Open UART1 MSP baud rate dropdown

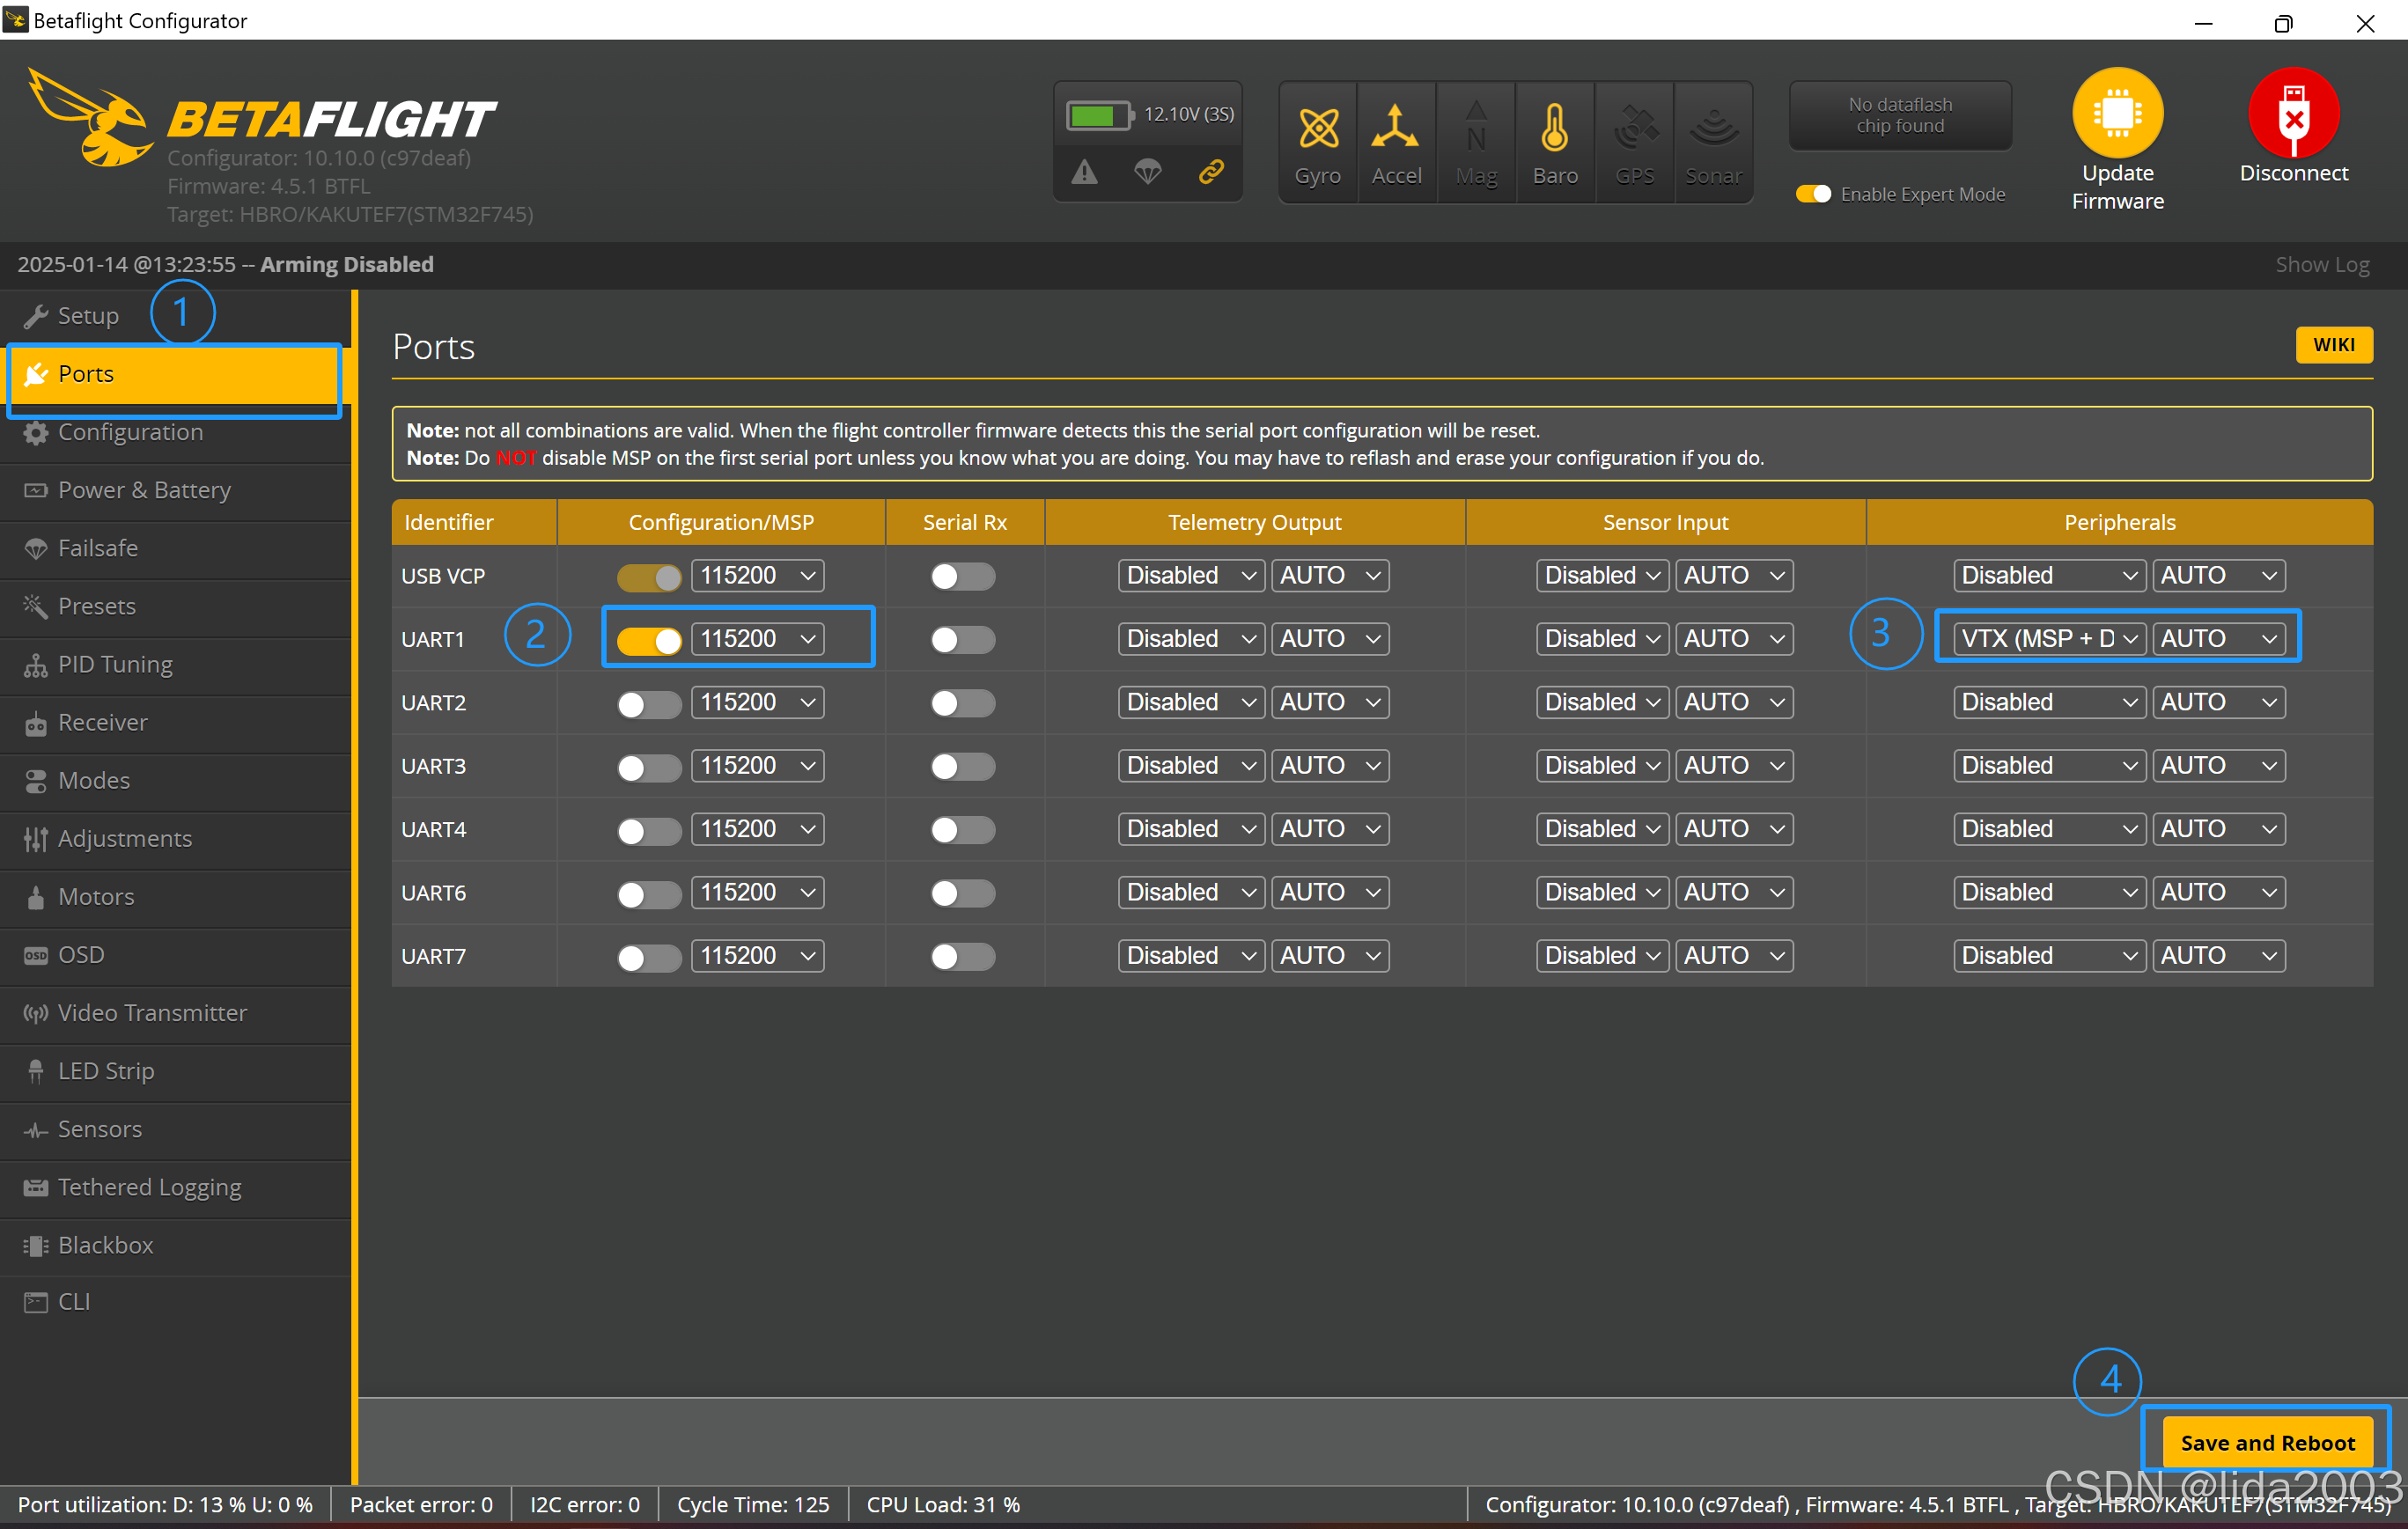point(757,639)
